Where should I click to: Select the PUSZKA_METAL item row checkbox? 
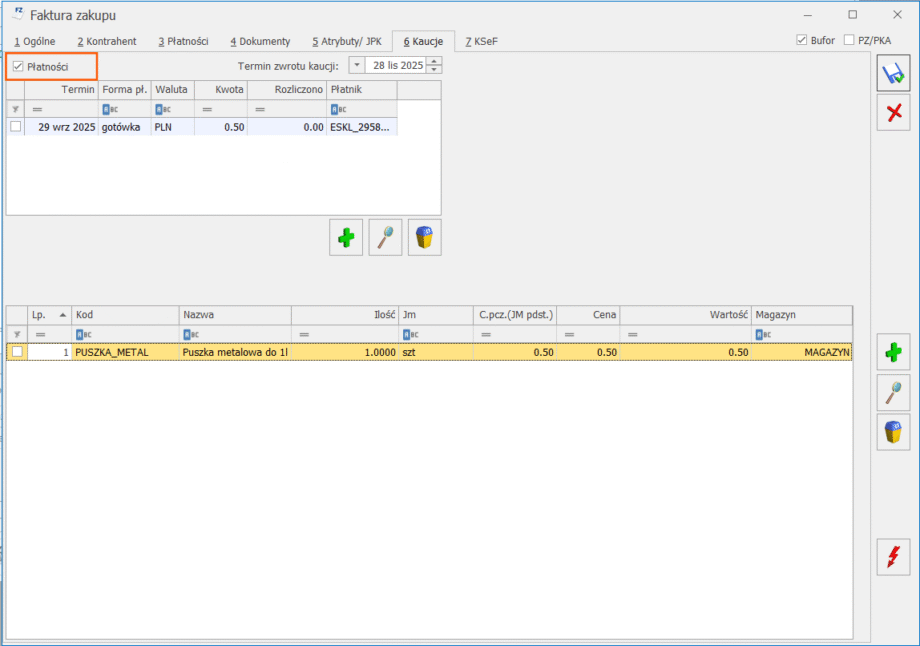(x=16, y=352)
